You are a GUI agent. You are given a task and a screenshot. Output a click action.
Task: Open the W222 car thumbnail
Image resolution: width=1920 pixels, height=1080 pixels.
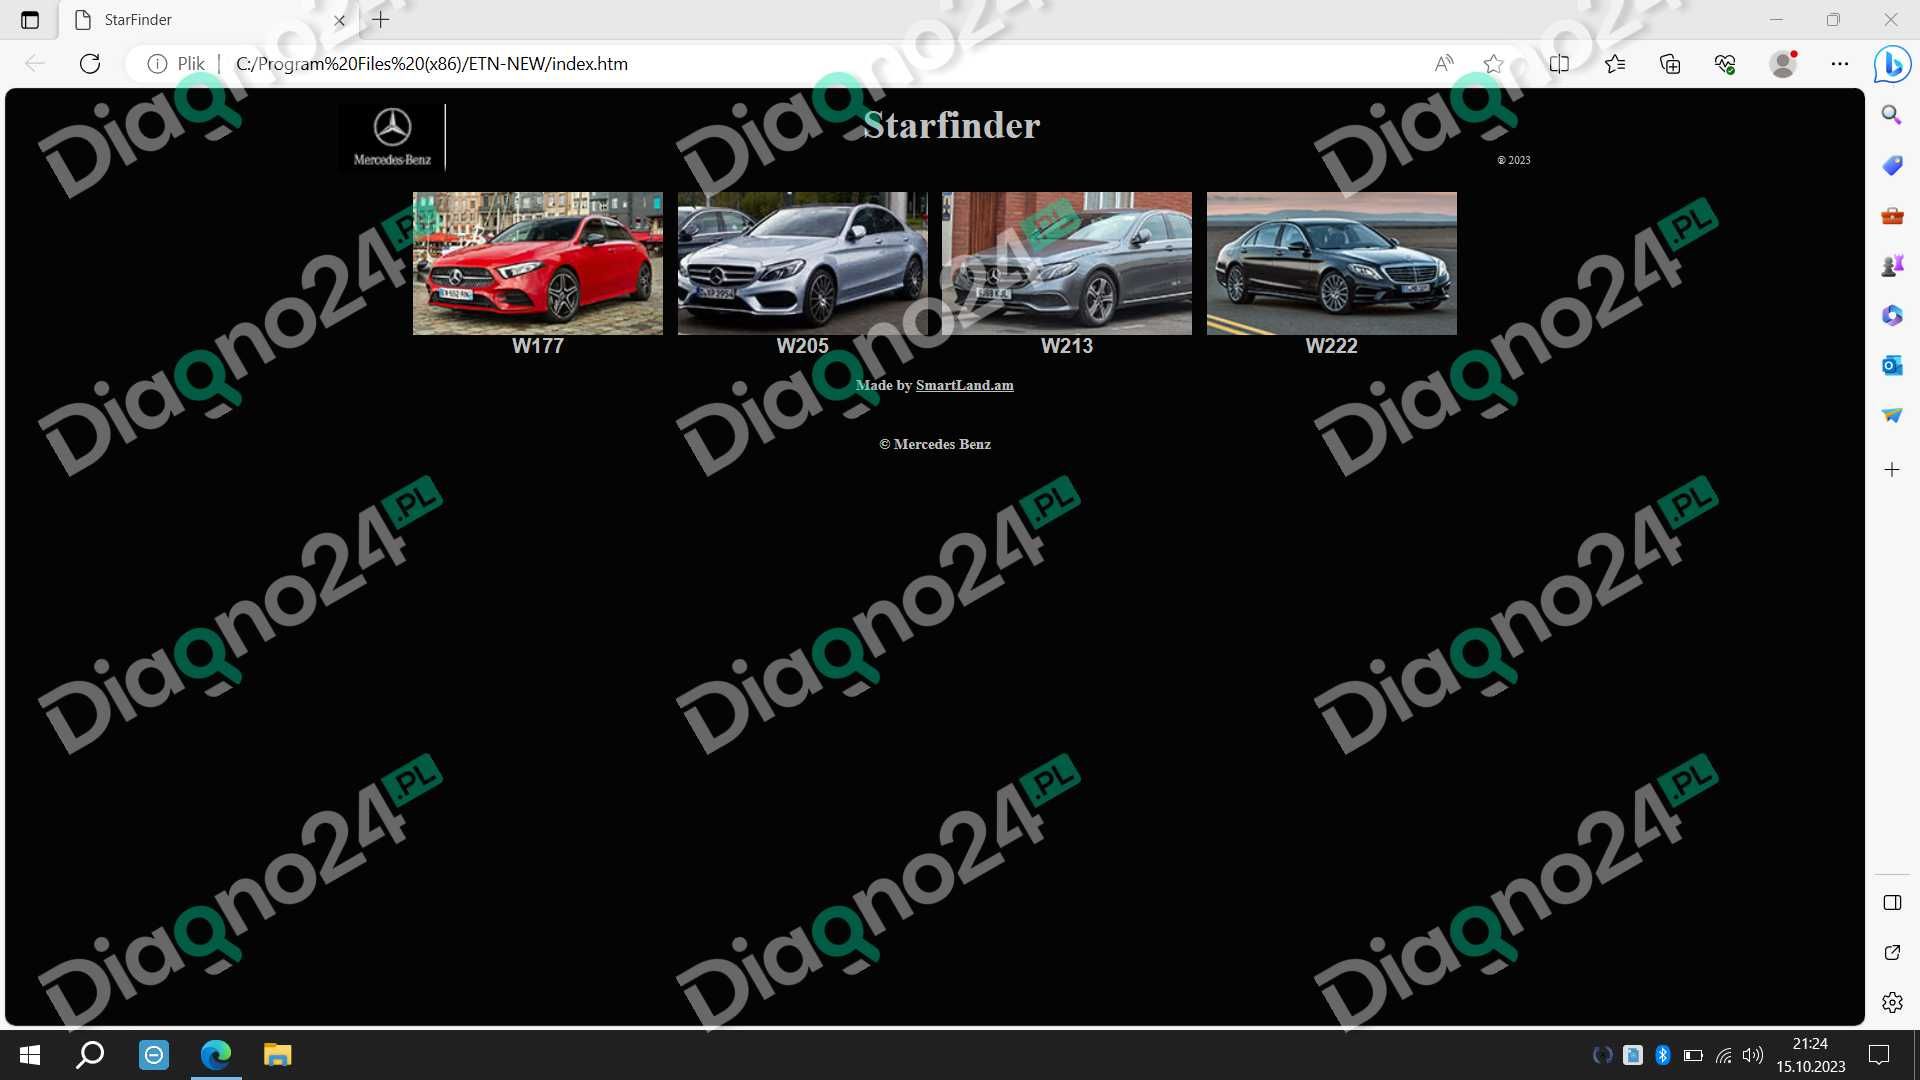[x=1331, y=263]
